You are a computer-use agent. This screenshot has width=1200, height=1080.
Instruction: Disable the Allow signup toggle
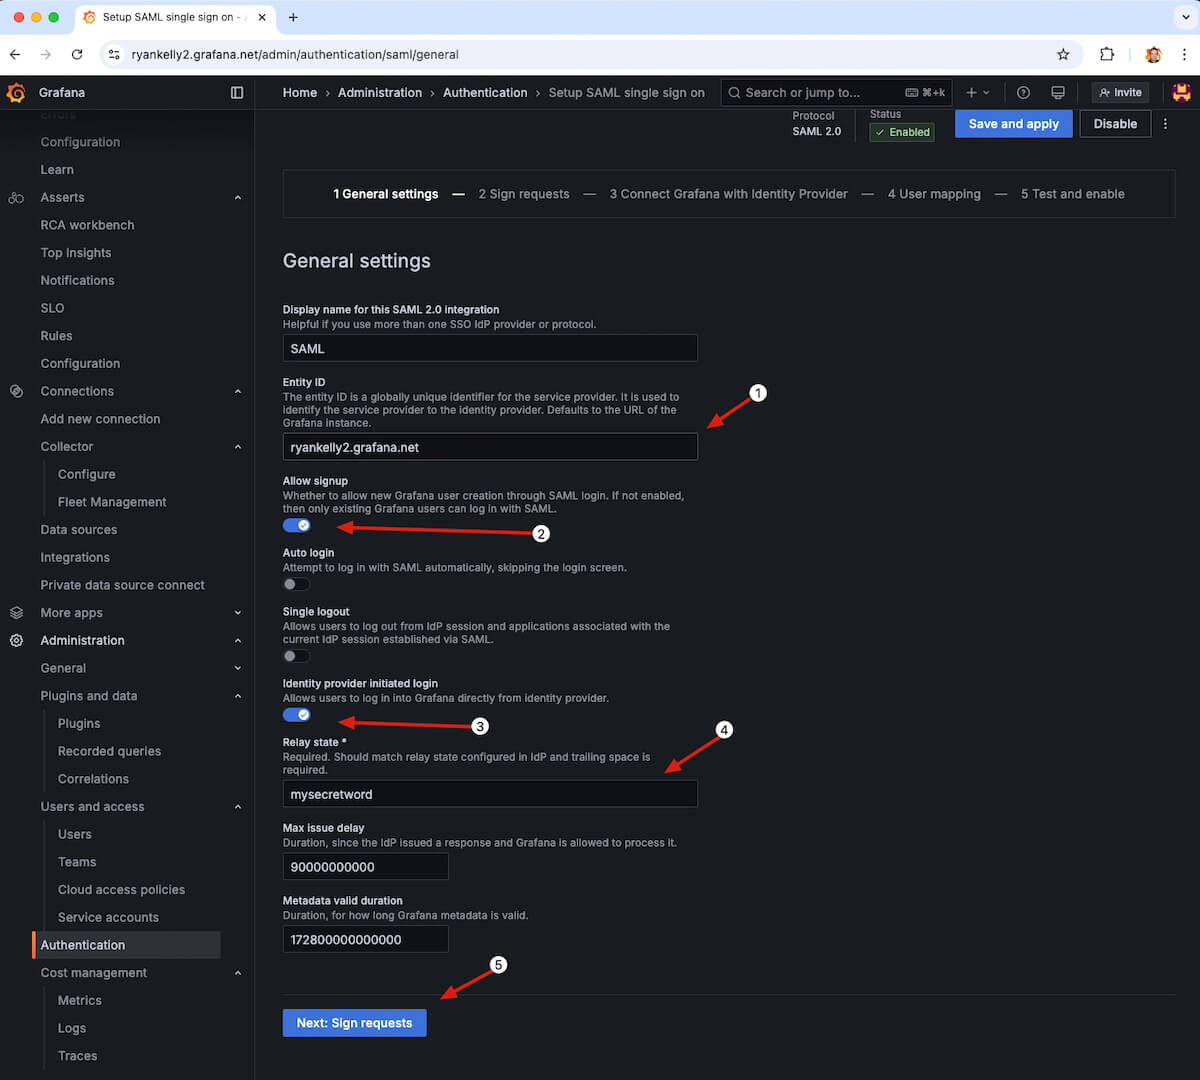[x=297, y=525]
